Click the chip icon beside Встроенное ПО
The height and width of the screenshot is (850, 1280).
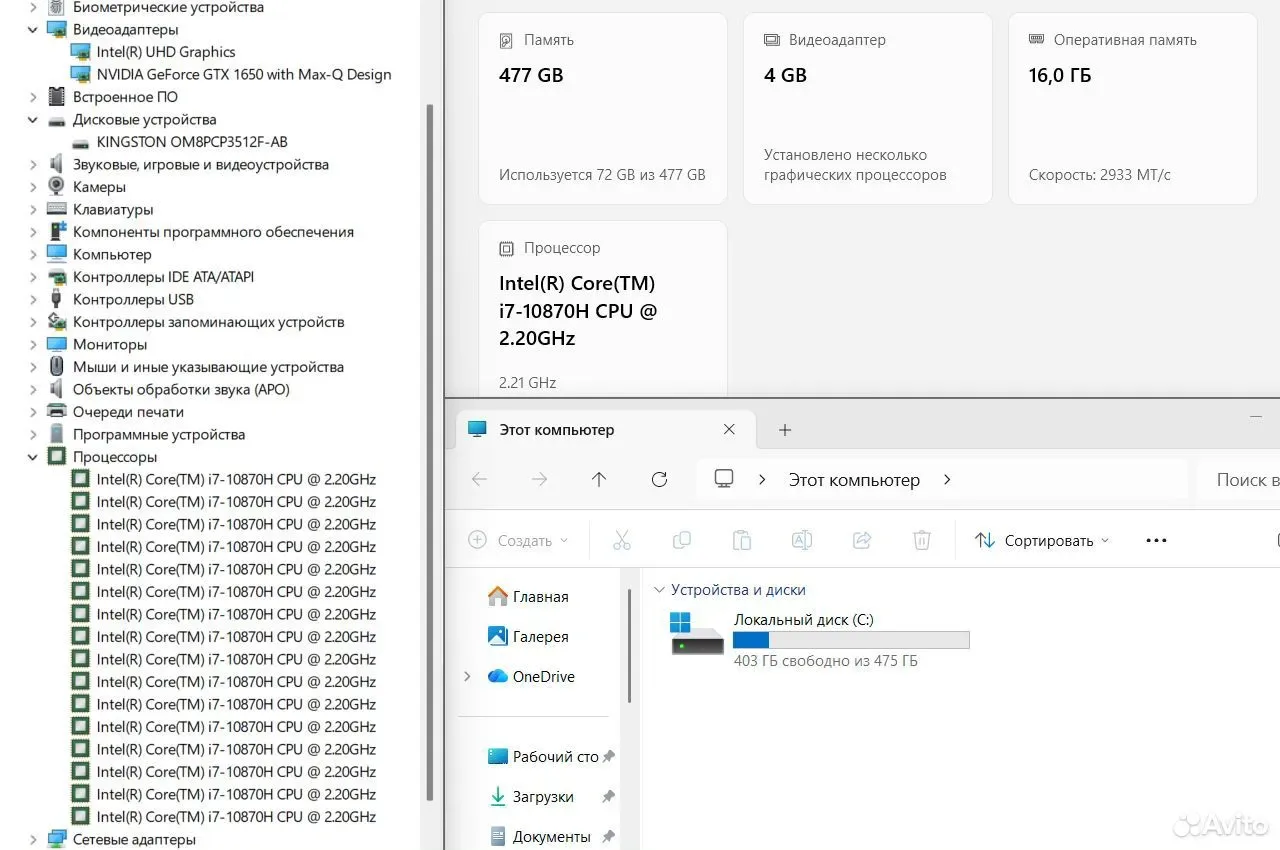(x=57, y=97)
